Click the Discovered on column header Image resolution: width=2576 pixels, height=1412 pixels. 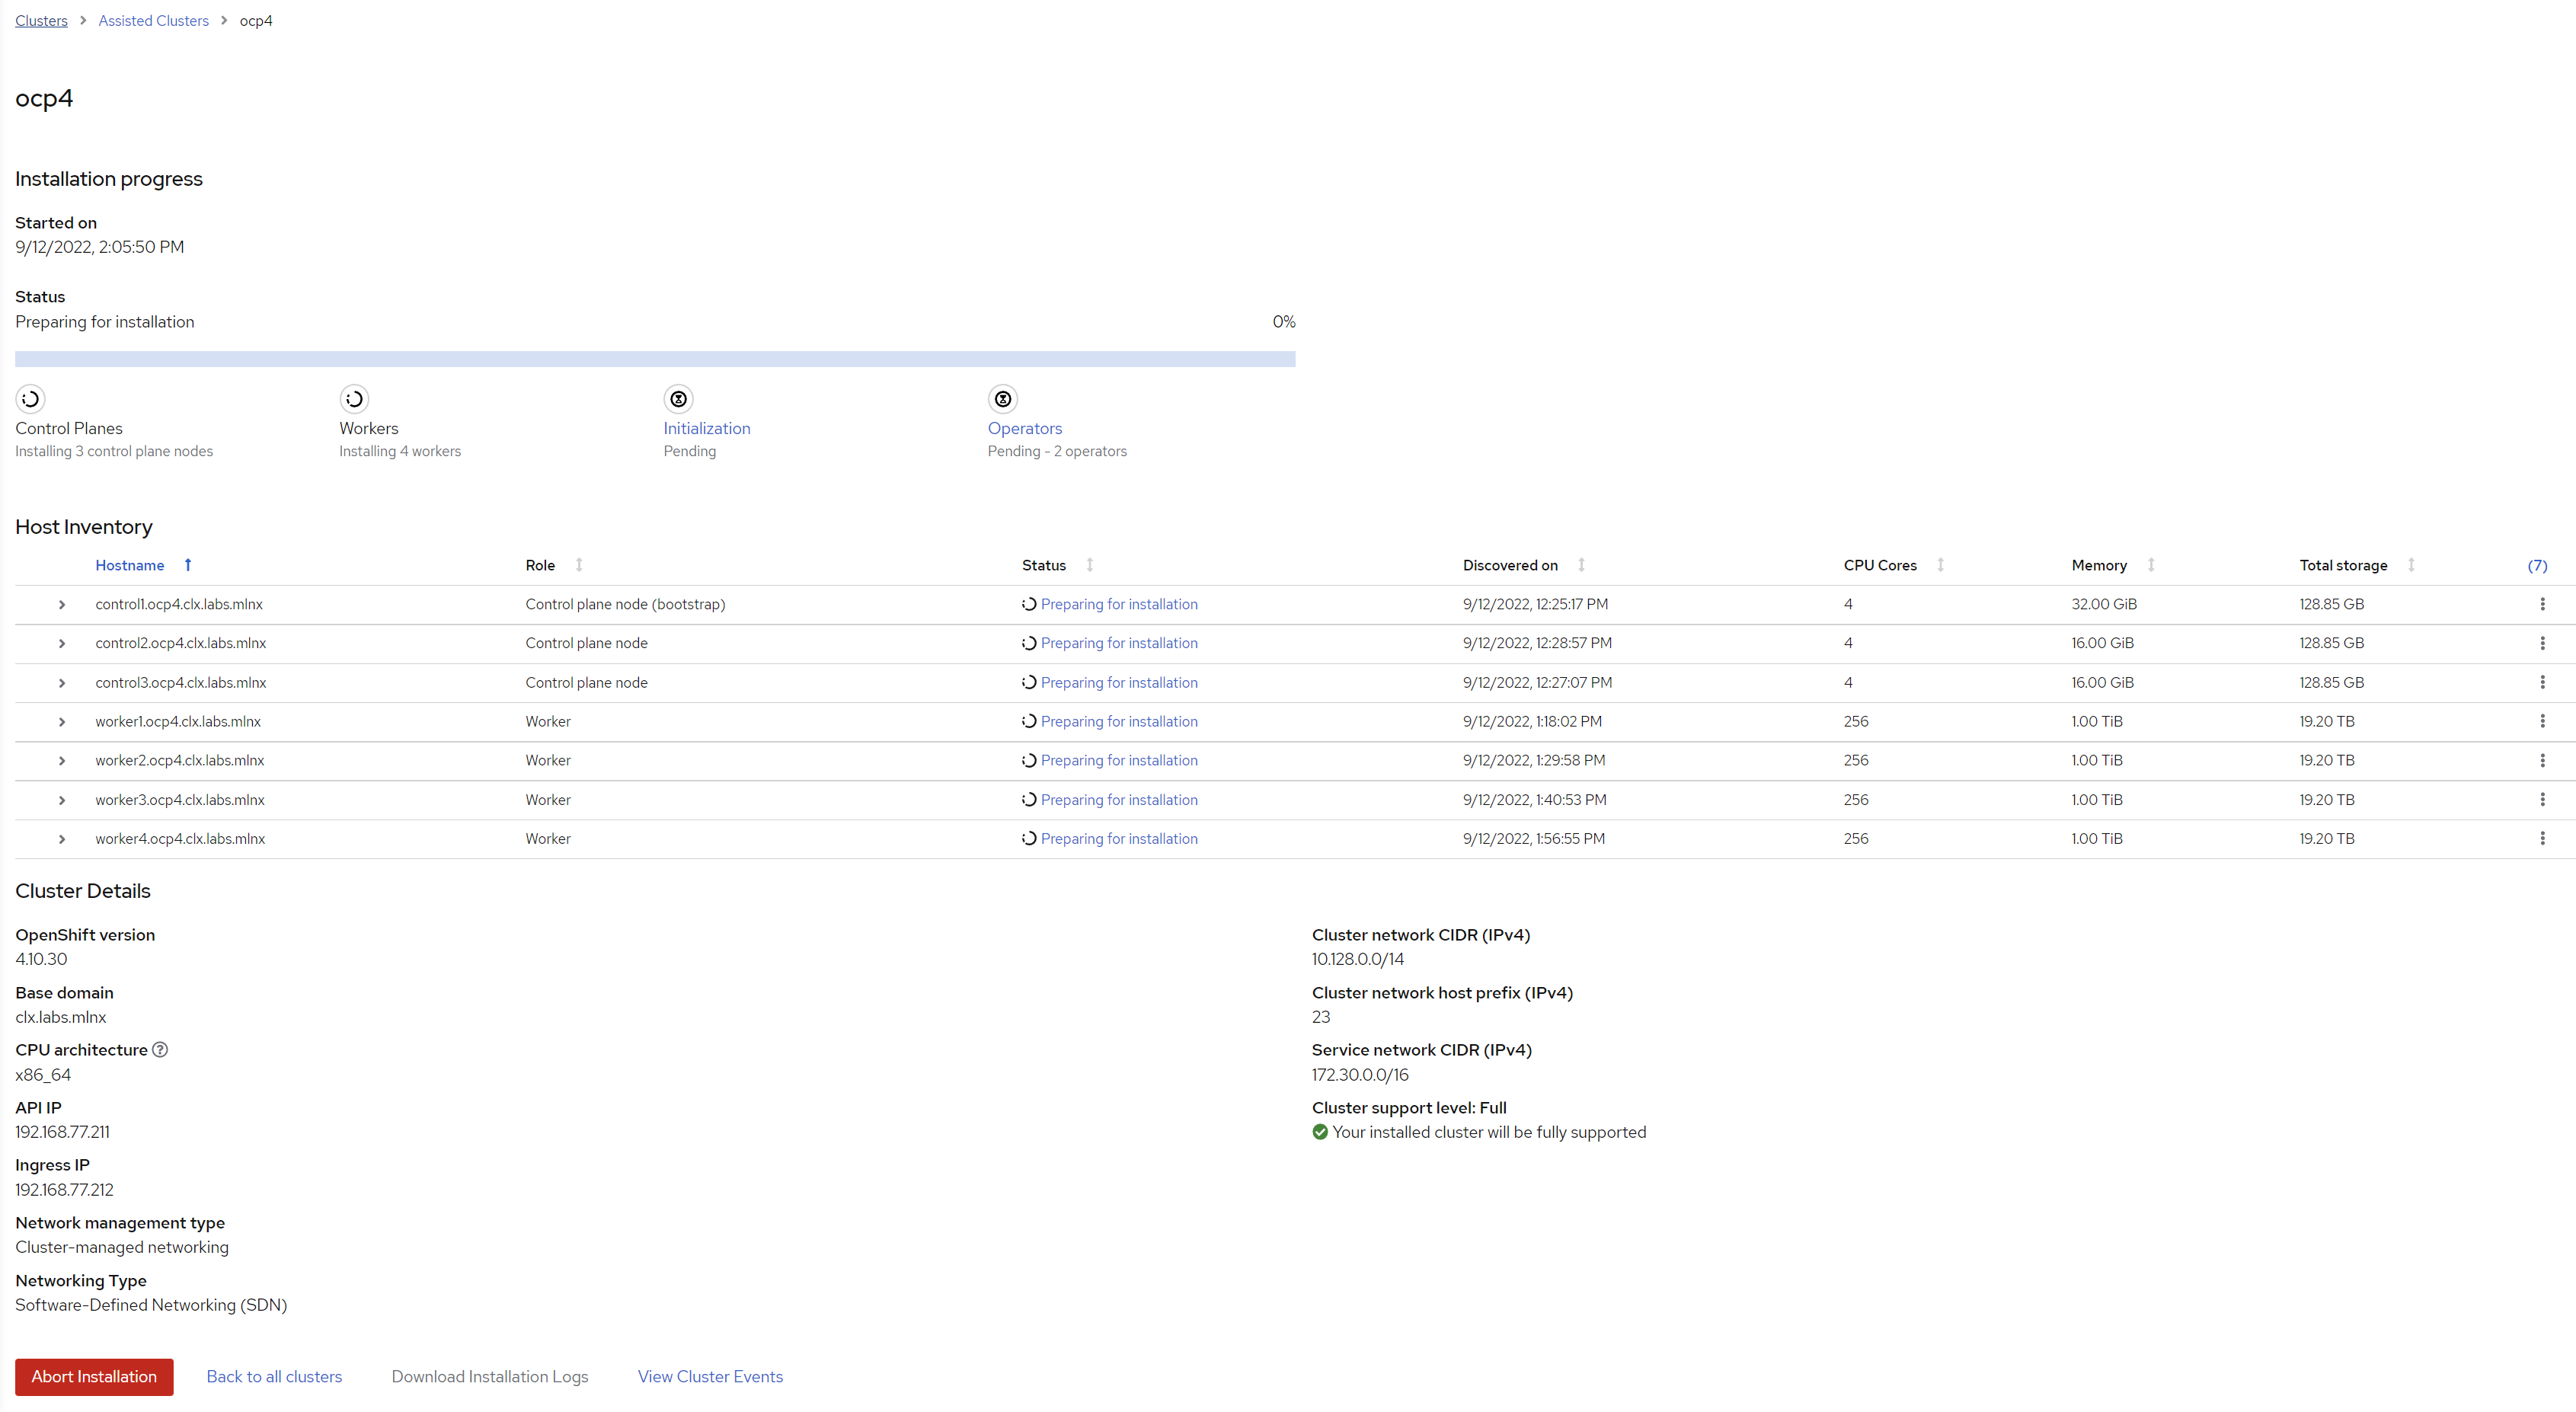pyautogui.click(x=1510, y=565)
